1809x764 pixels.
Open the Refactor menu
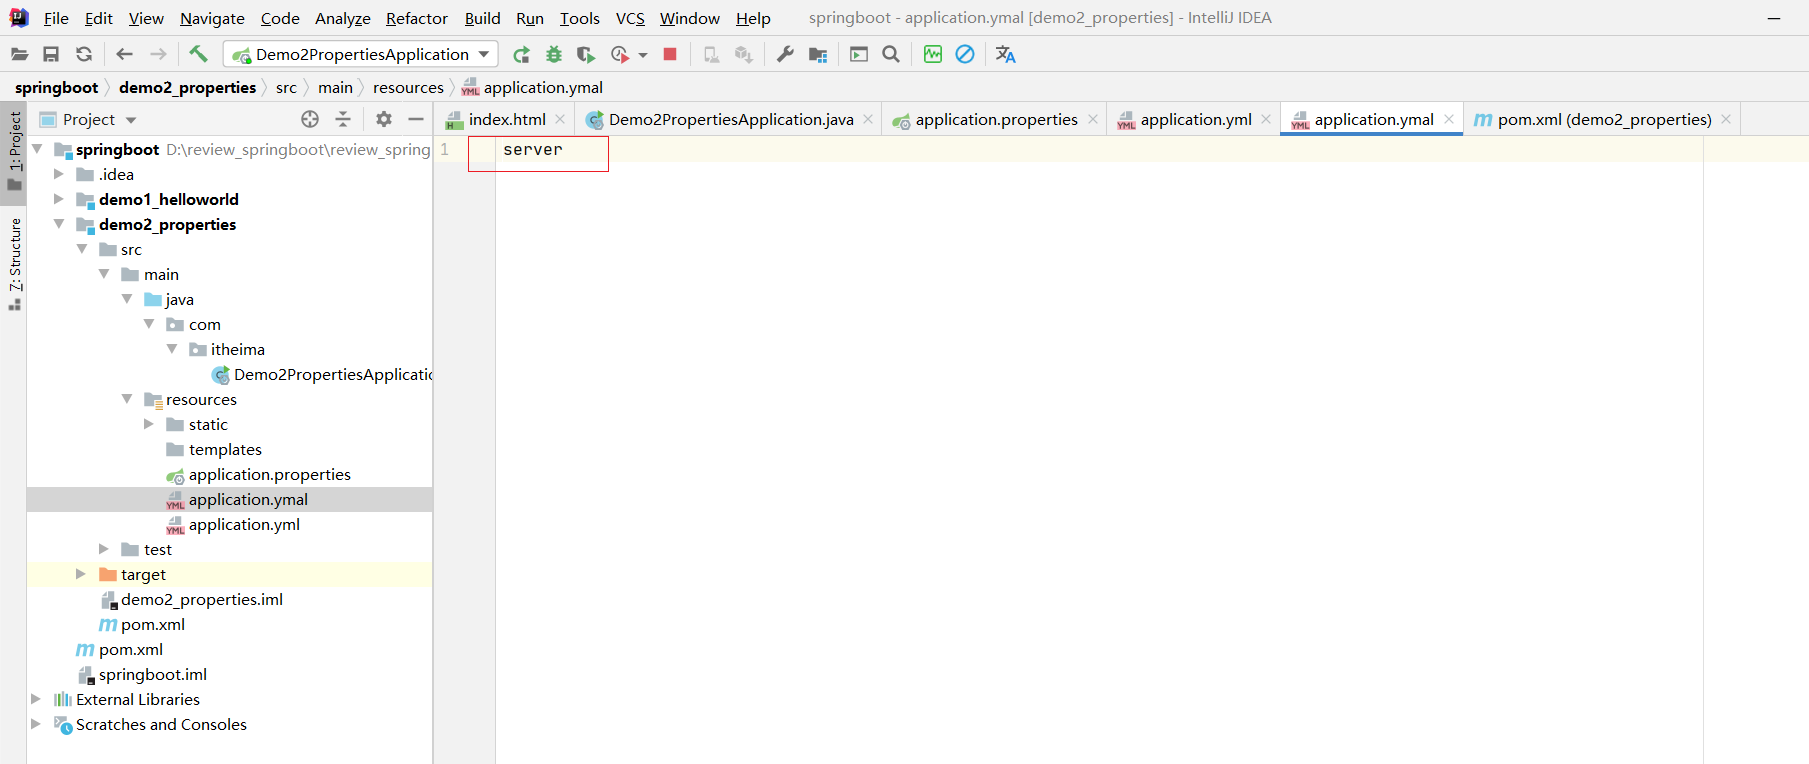point(416,18)
